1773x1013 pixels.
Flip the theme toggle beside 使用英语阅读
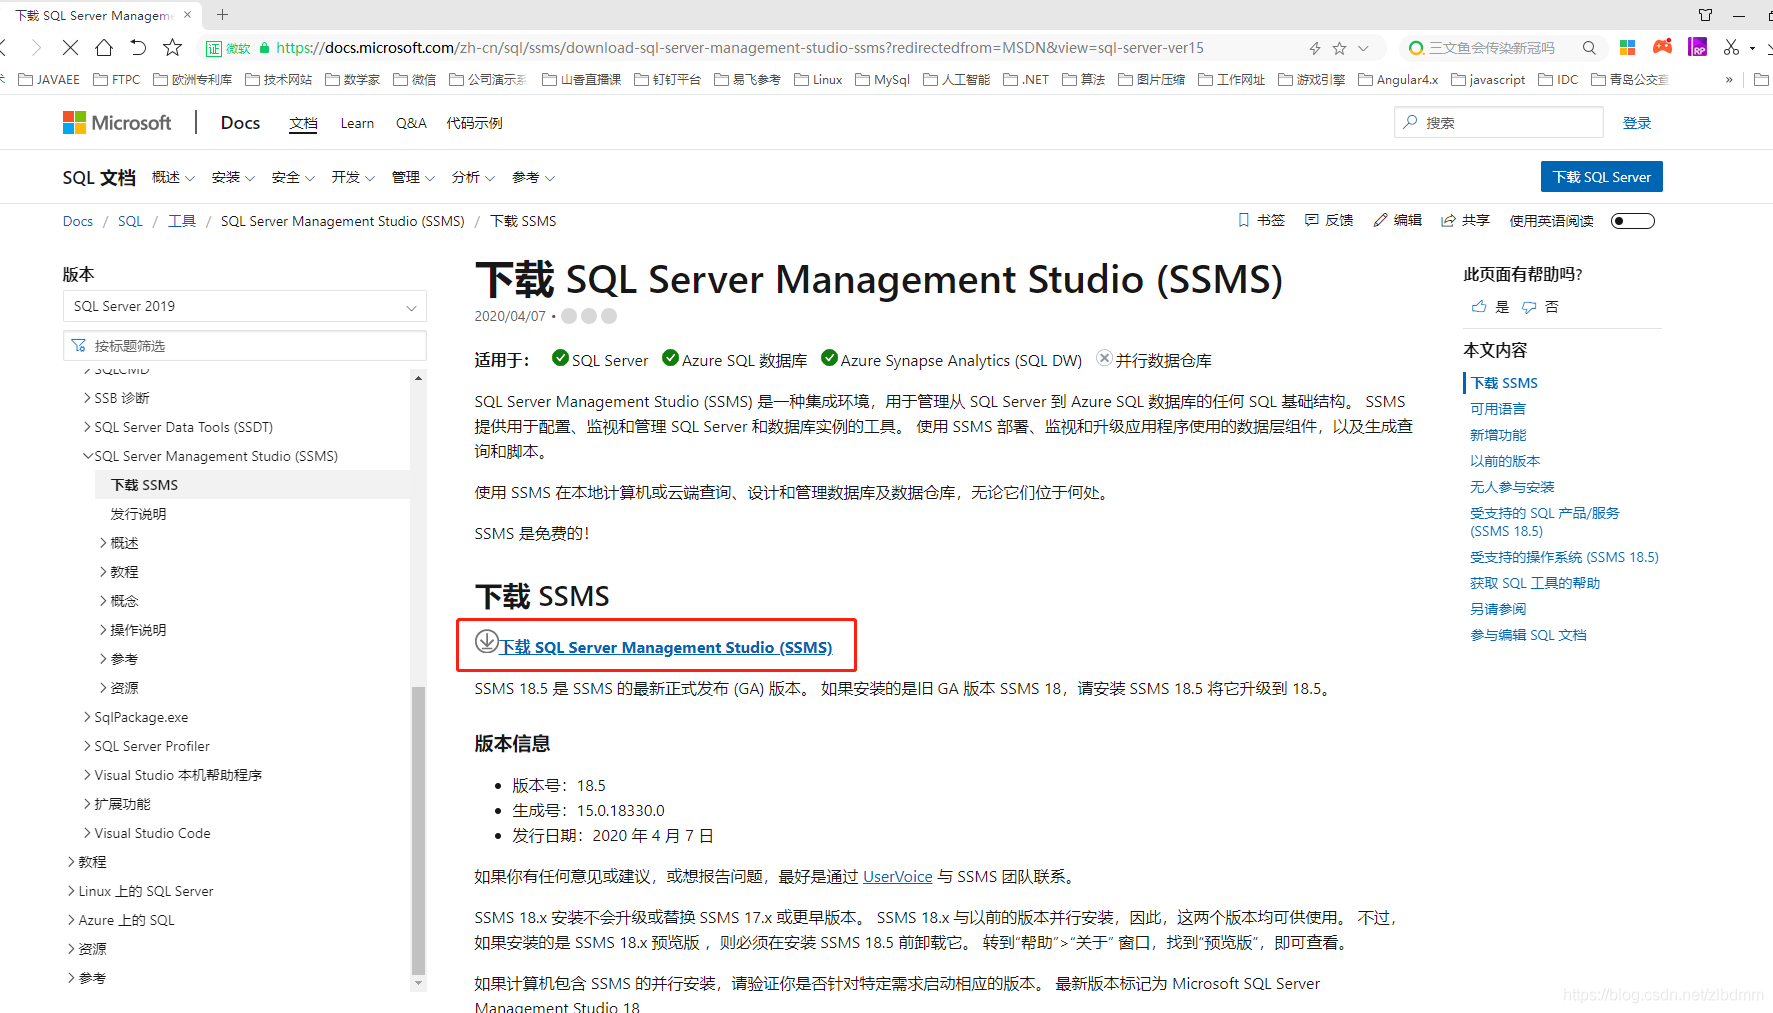1632,220
